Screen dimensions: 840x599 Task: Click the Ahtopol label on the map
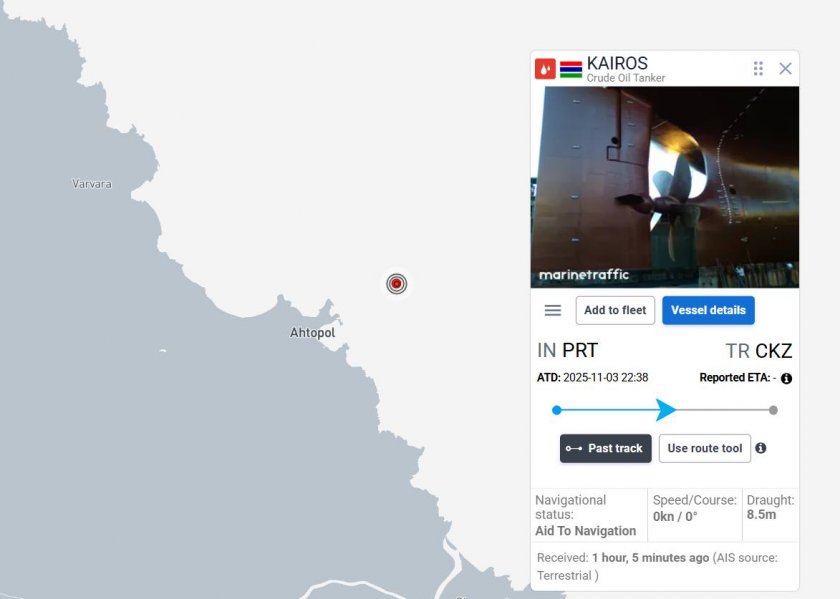click(x=312, y=333)
